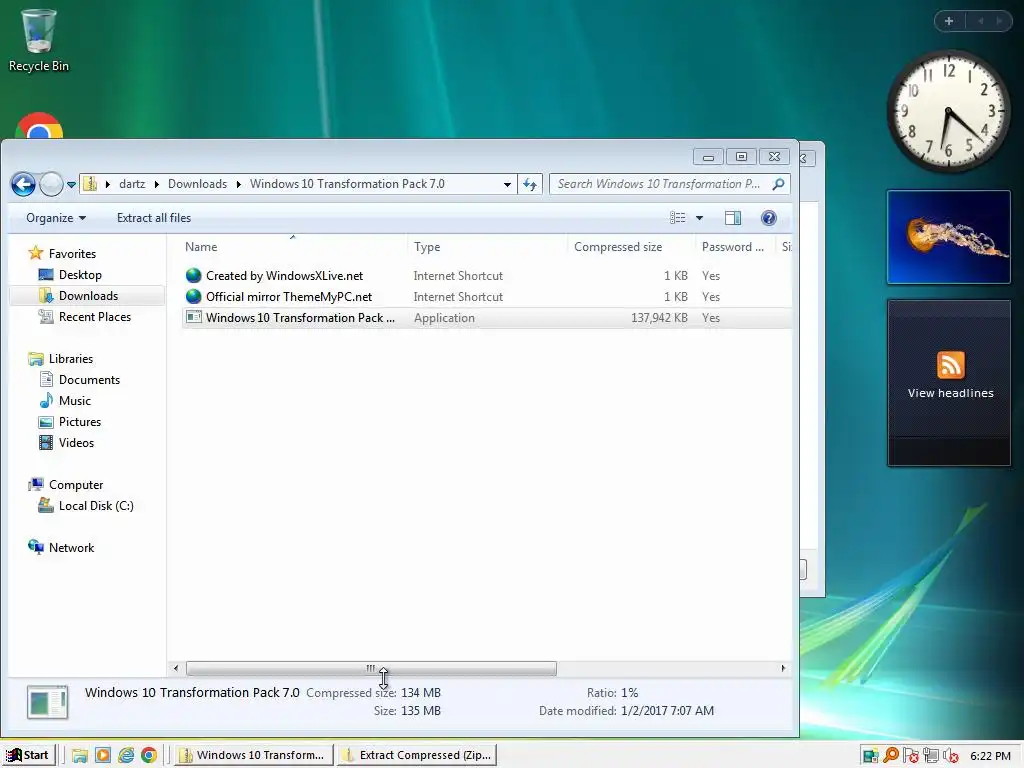Click Extract all files
Image resolution: width=1024 pixels, height=768 pixels.
point(154,218)
